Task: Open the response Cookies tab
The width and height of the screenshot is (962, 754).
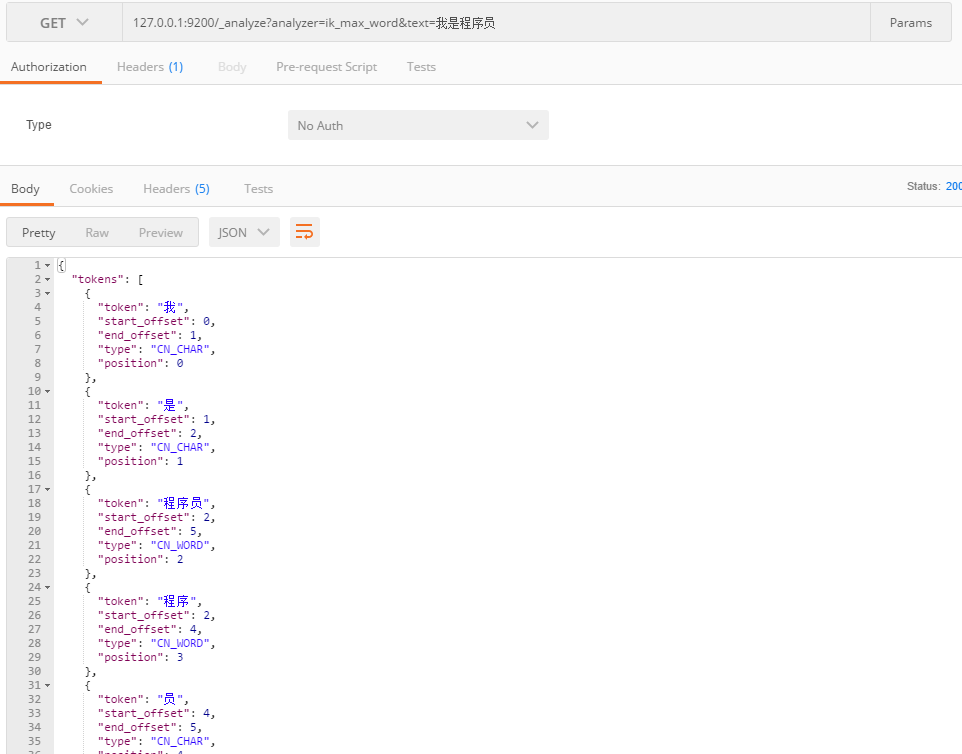Action: click(x=91, y=189)
